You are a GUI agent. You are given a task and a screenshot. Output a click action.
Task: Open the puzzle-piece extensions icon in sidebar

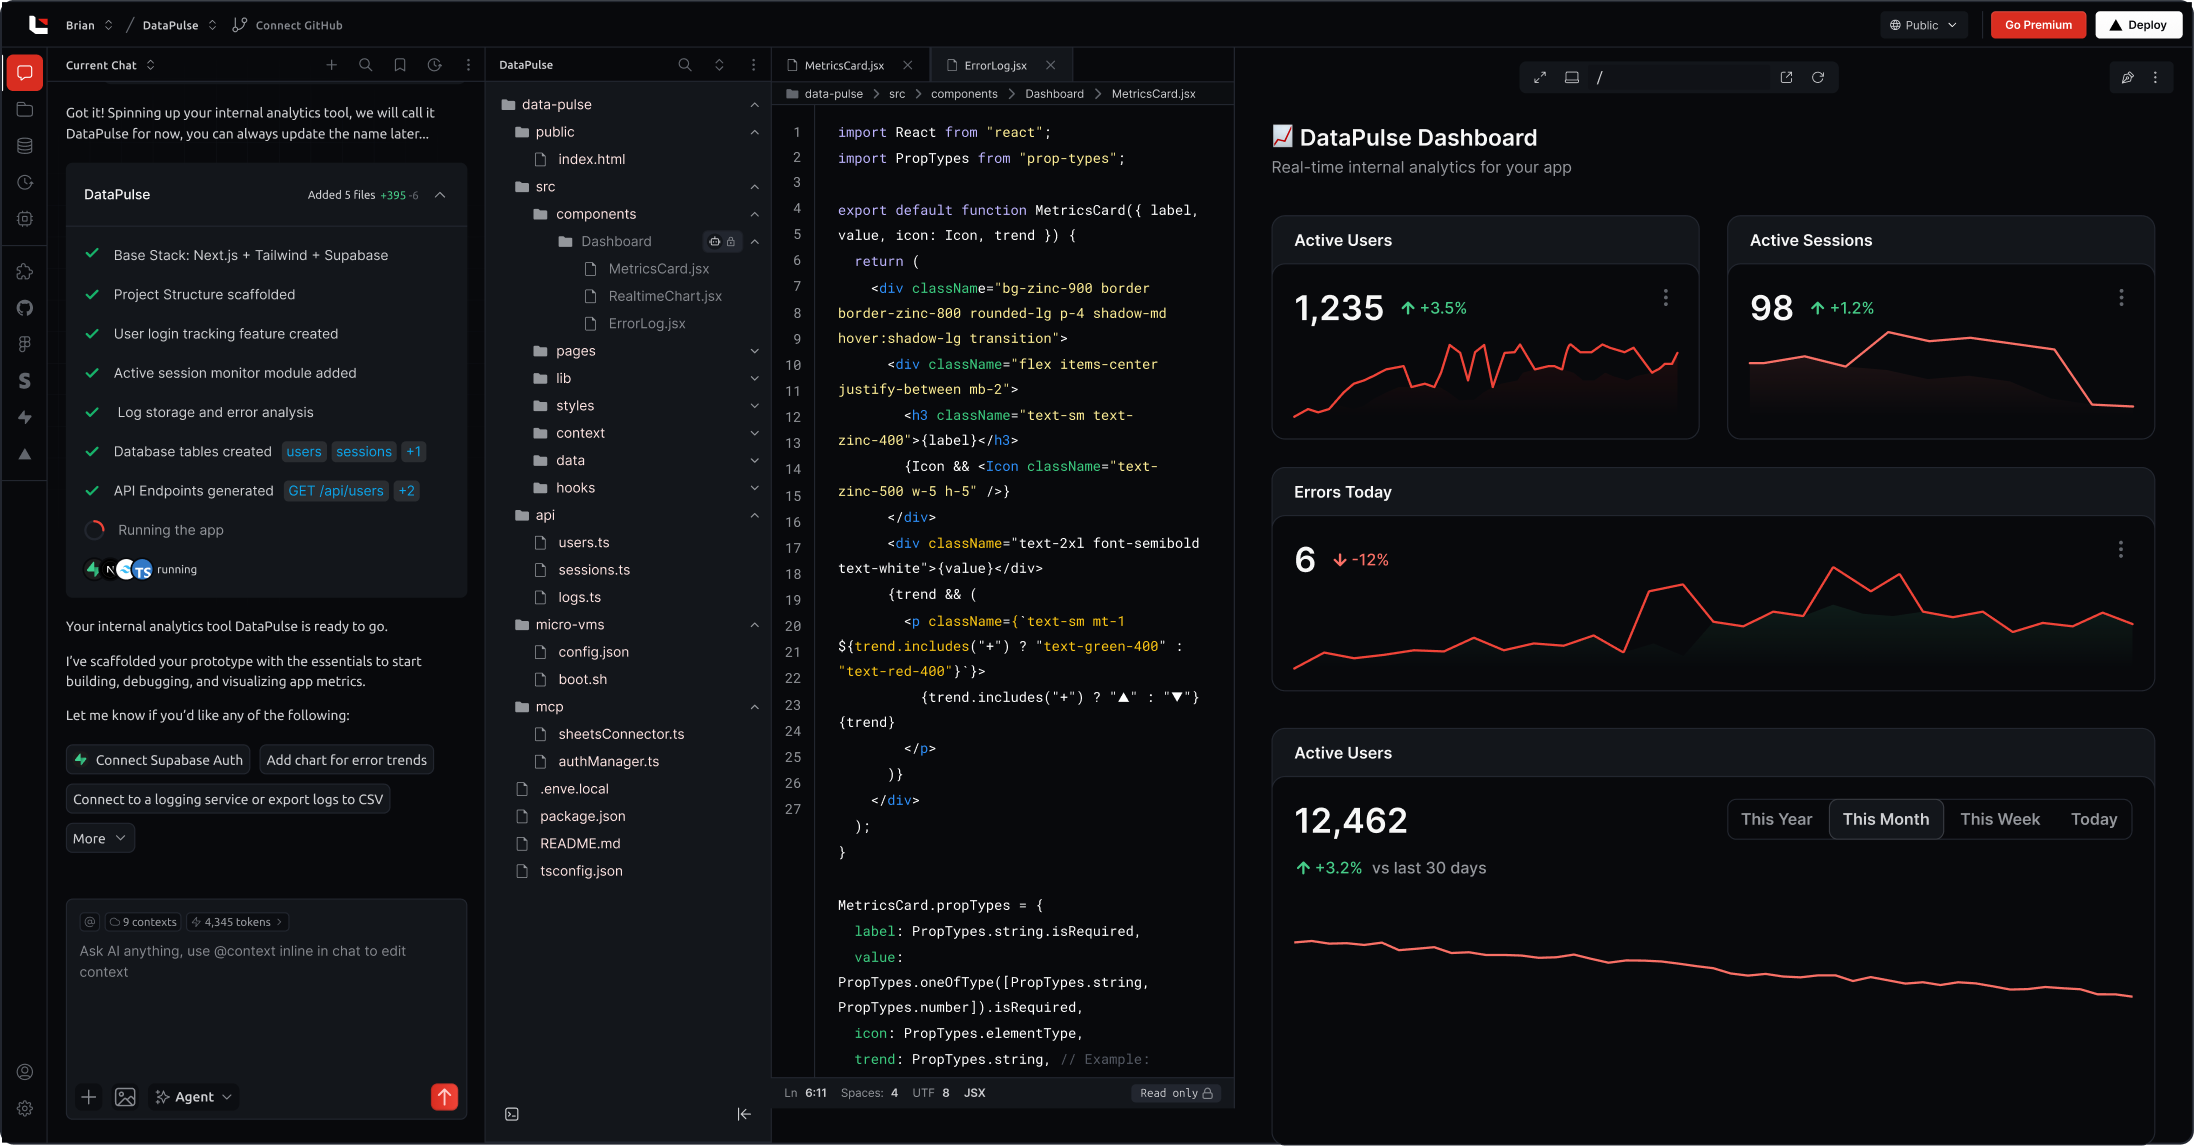pyautogui.click(x=25, y=271)
